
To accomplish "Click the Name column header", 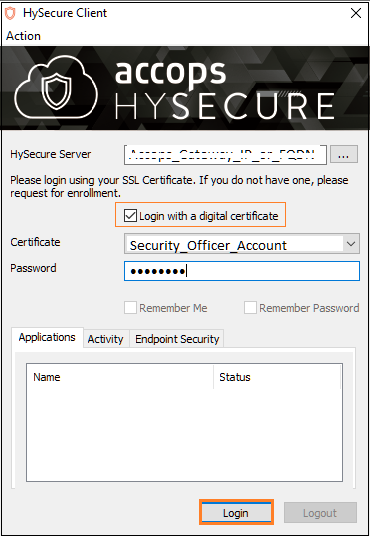I will coord(120,377).
